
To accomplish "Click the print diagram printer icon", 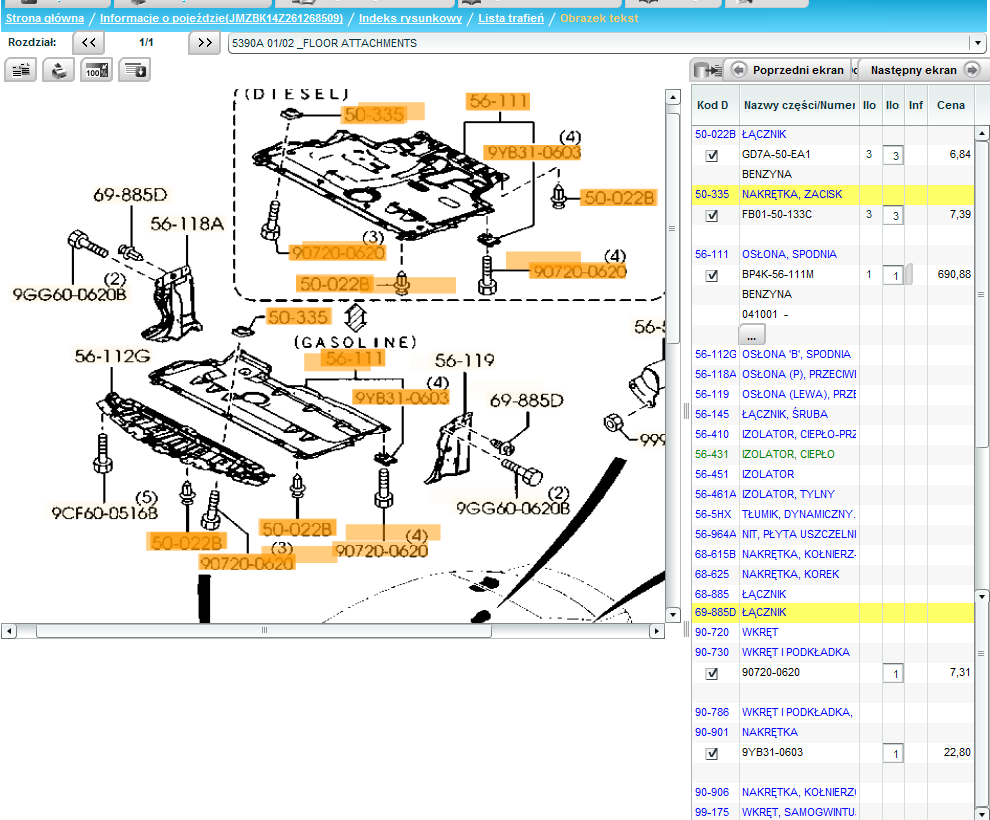I will coord(59,69).
